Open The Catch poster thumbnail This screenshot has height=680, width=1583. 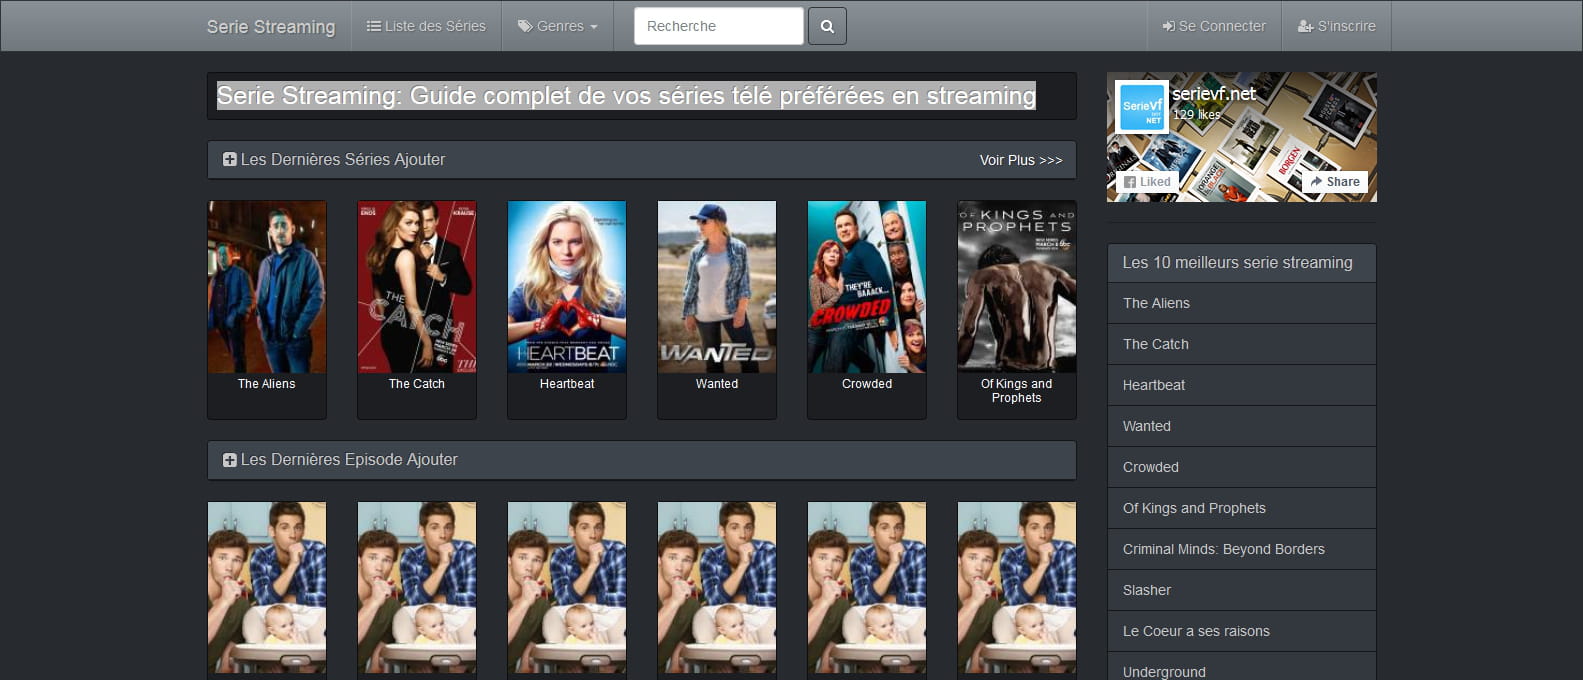[417, 287]
